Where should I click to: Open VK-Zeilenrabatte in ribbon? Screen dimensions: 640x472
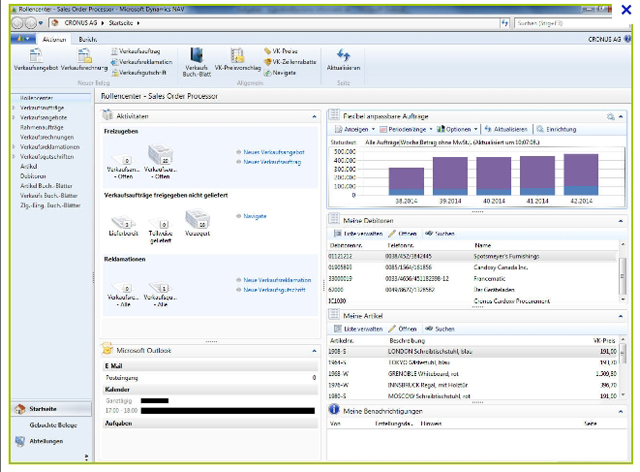290,62
